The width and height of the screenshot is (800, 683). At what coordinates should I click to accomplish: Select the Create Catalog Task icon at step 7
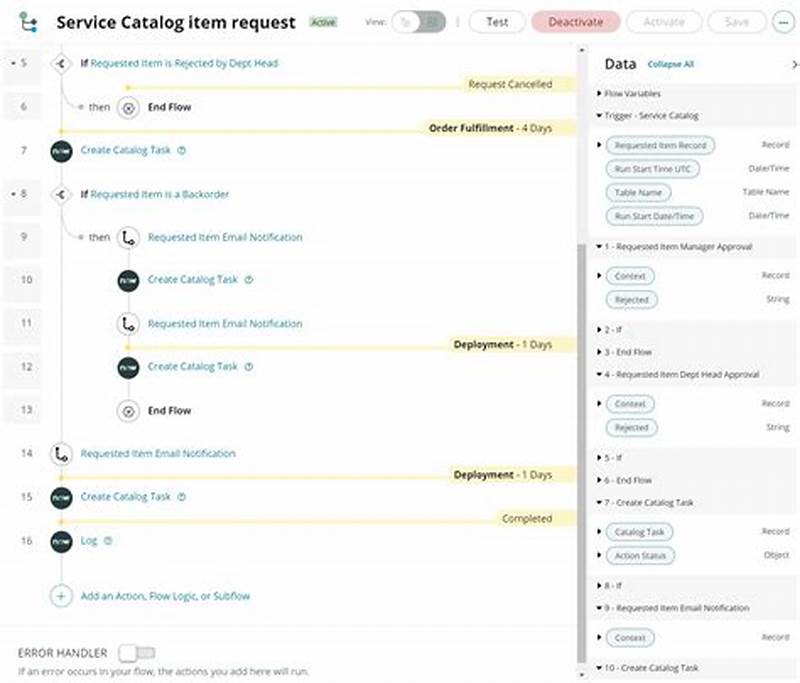pyautogui.click(x=61, y=150)
